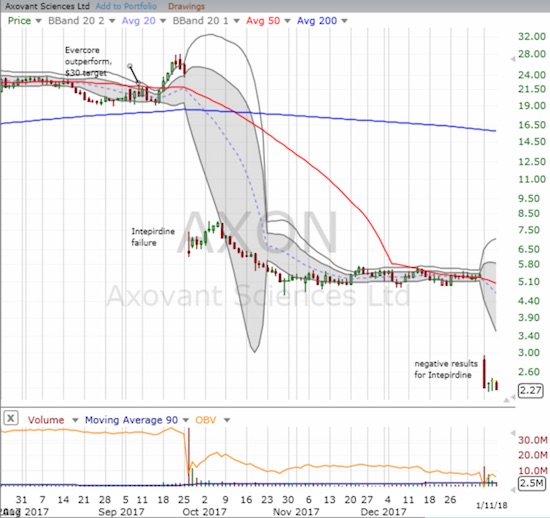
Task: Open the Avg 20 dropdown arrow
Action: point(163,21)
